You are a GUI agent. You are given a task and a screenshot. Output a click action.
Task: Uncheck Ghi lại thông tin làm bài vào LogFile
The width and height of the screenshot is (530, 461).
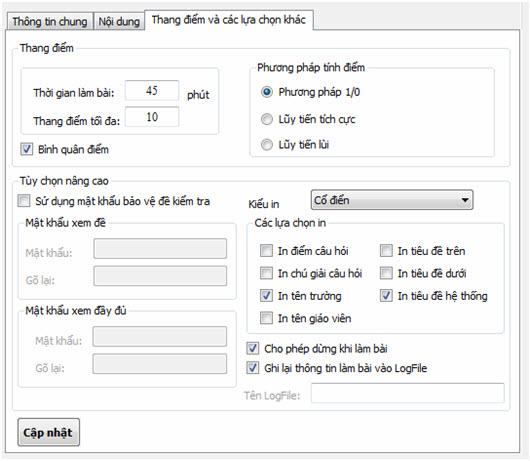pos(253,368)
